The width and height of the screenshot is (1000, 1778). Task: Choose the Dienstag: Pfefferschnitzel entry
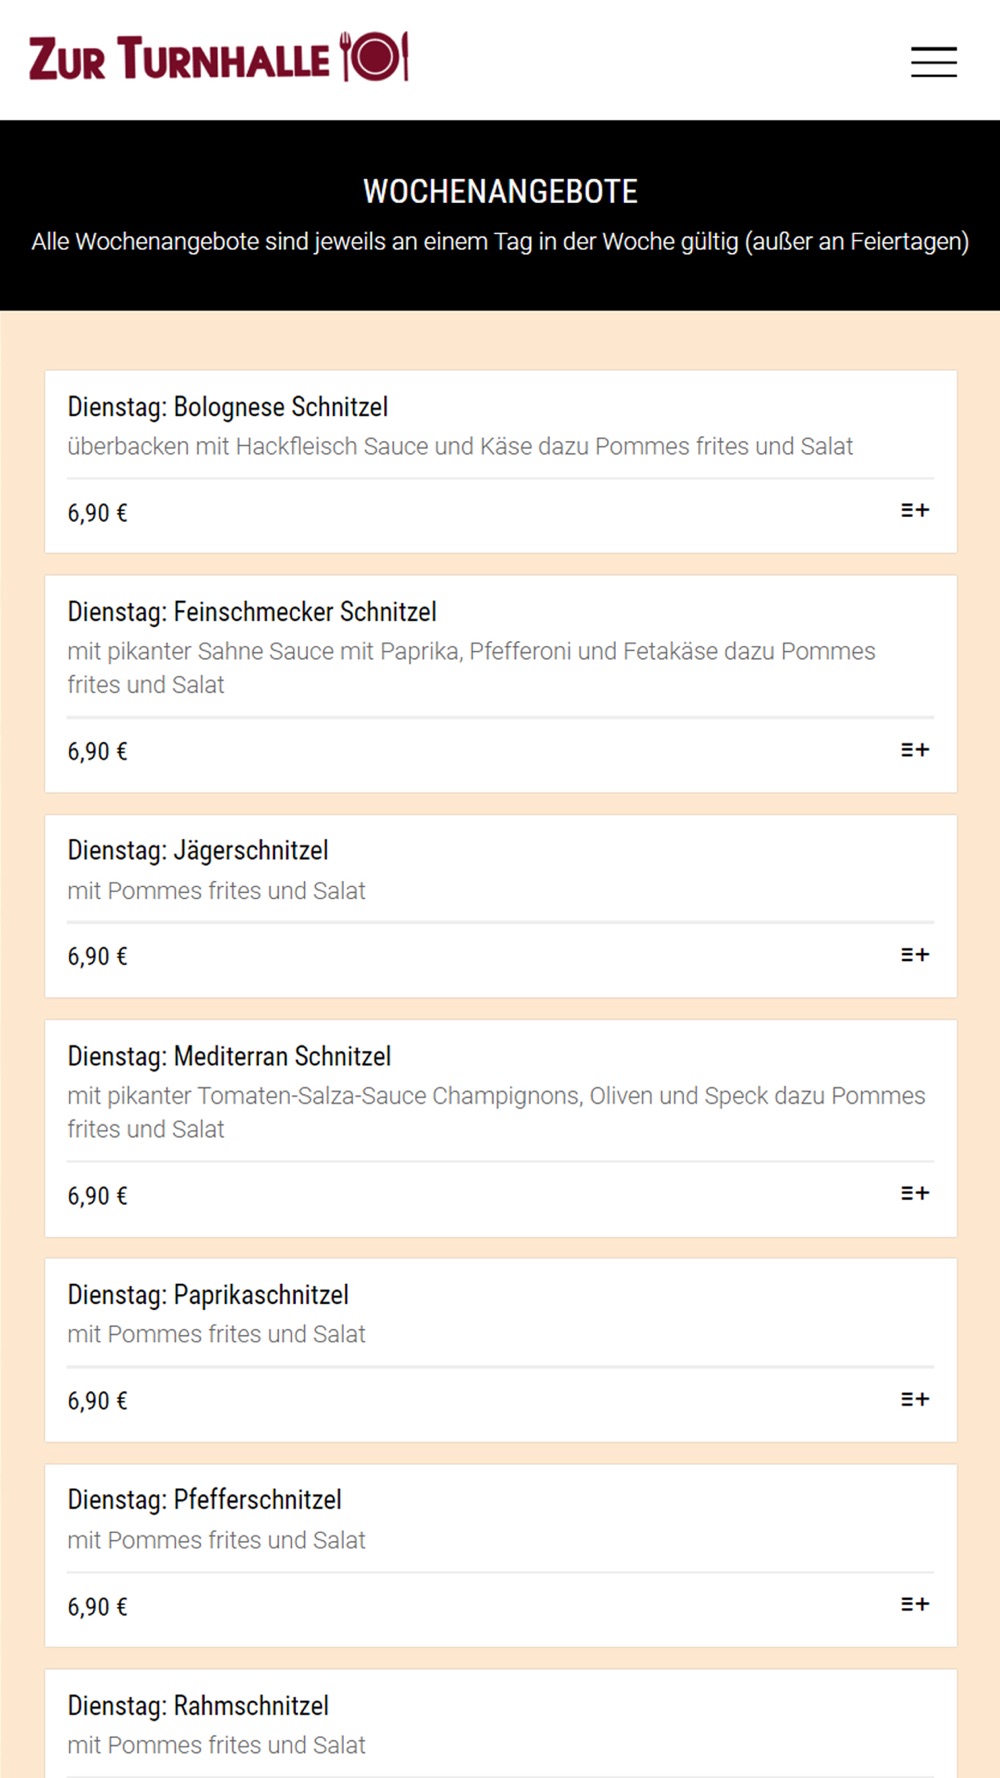pos(205,1499)
